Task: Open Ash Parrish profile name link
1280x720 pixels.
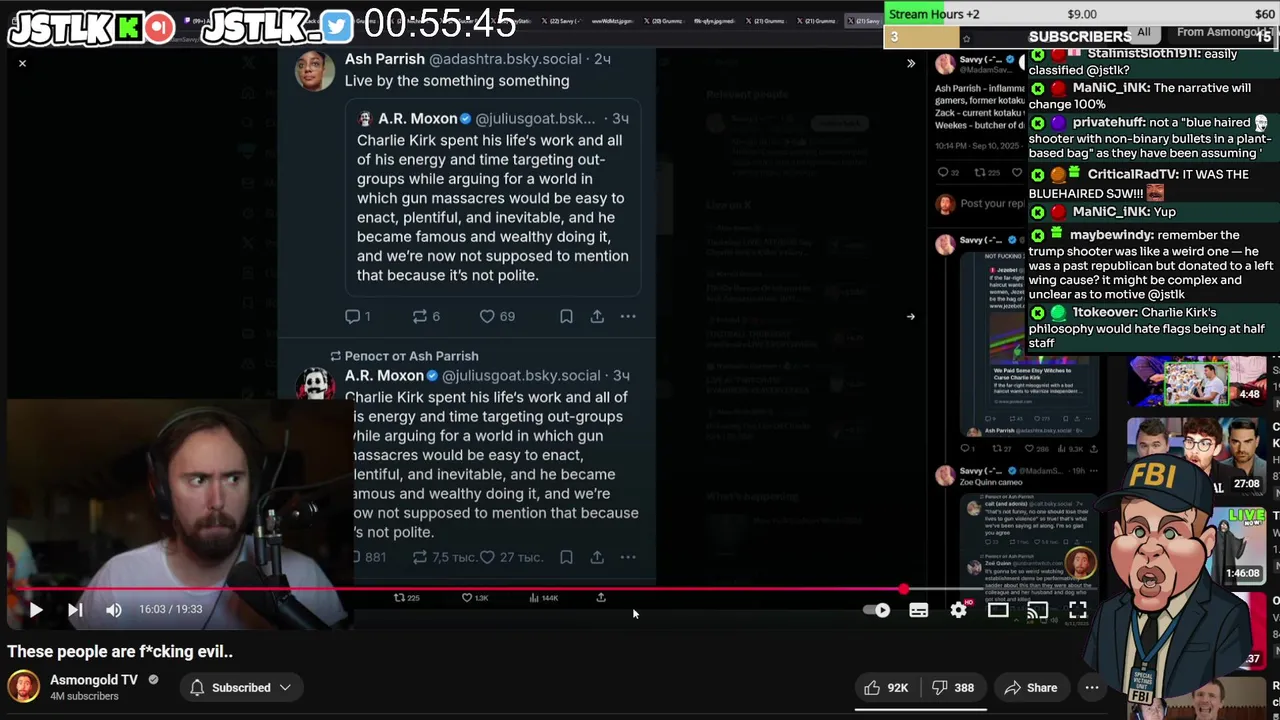Action: click(x=385, y=59)
